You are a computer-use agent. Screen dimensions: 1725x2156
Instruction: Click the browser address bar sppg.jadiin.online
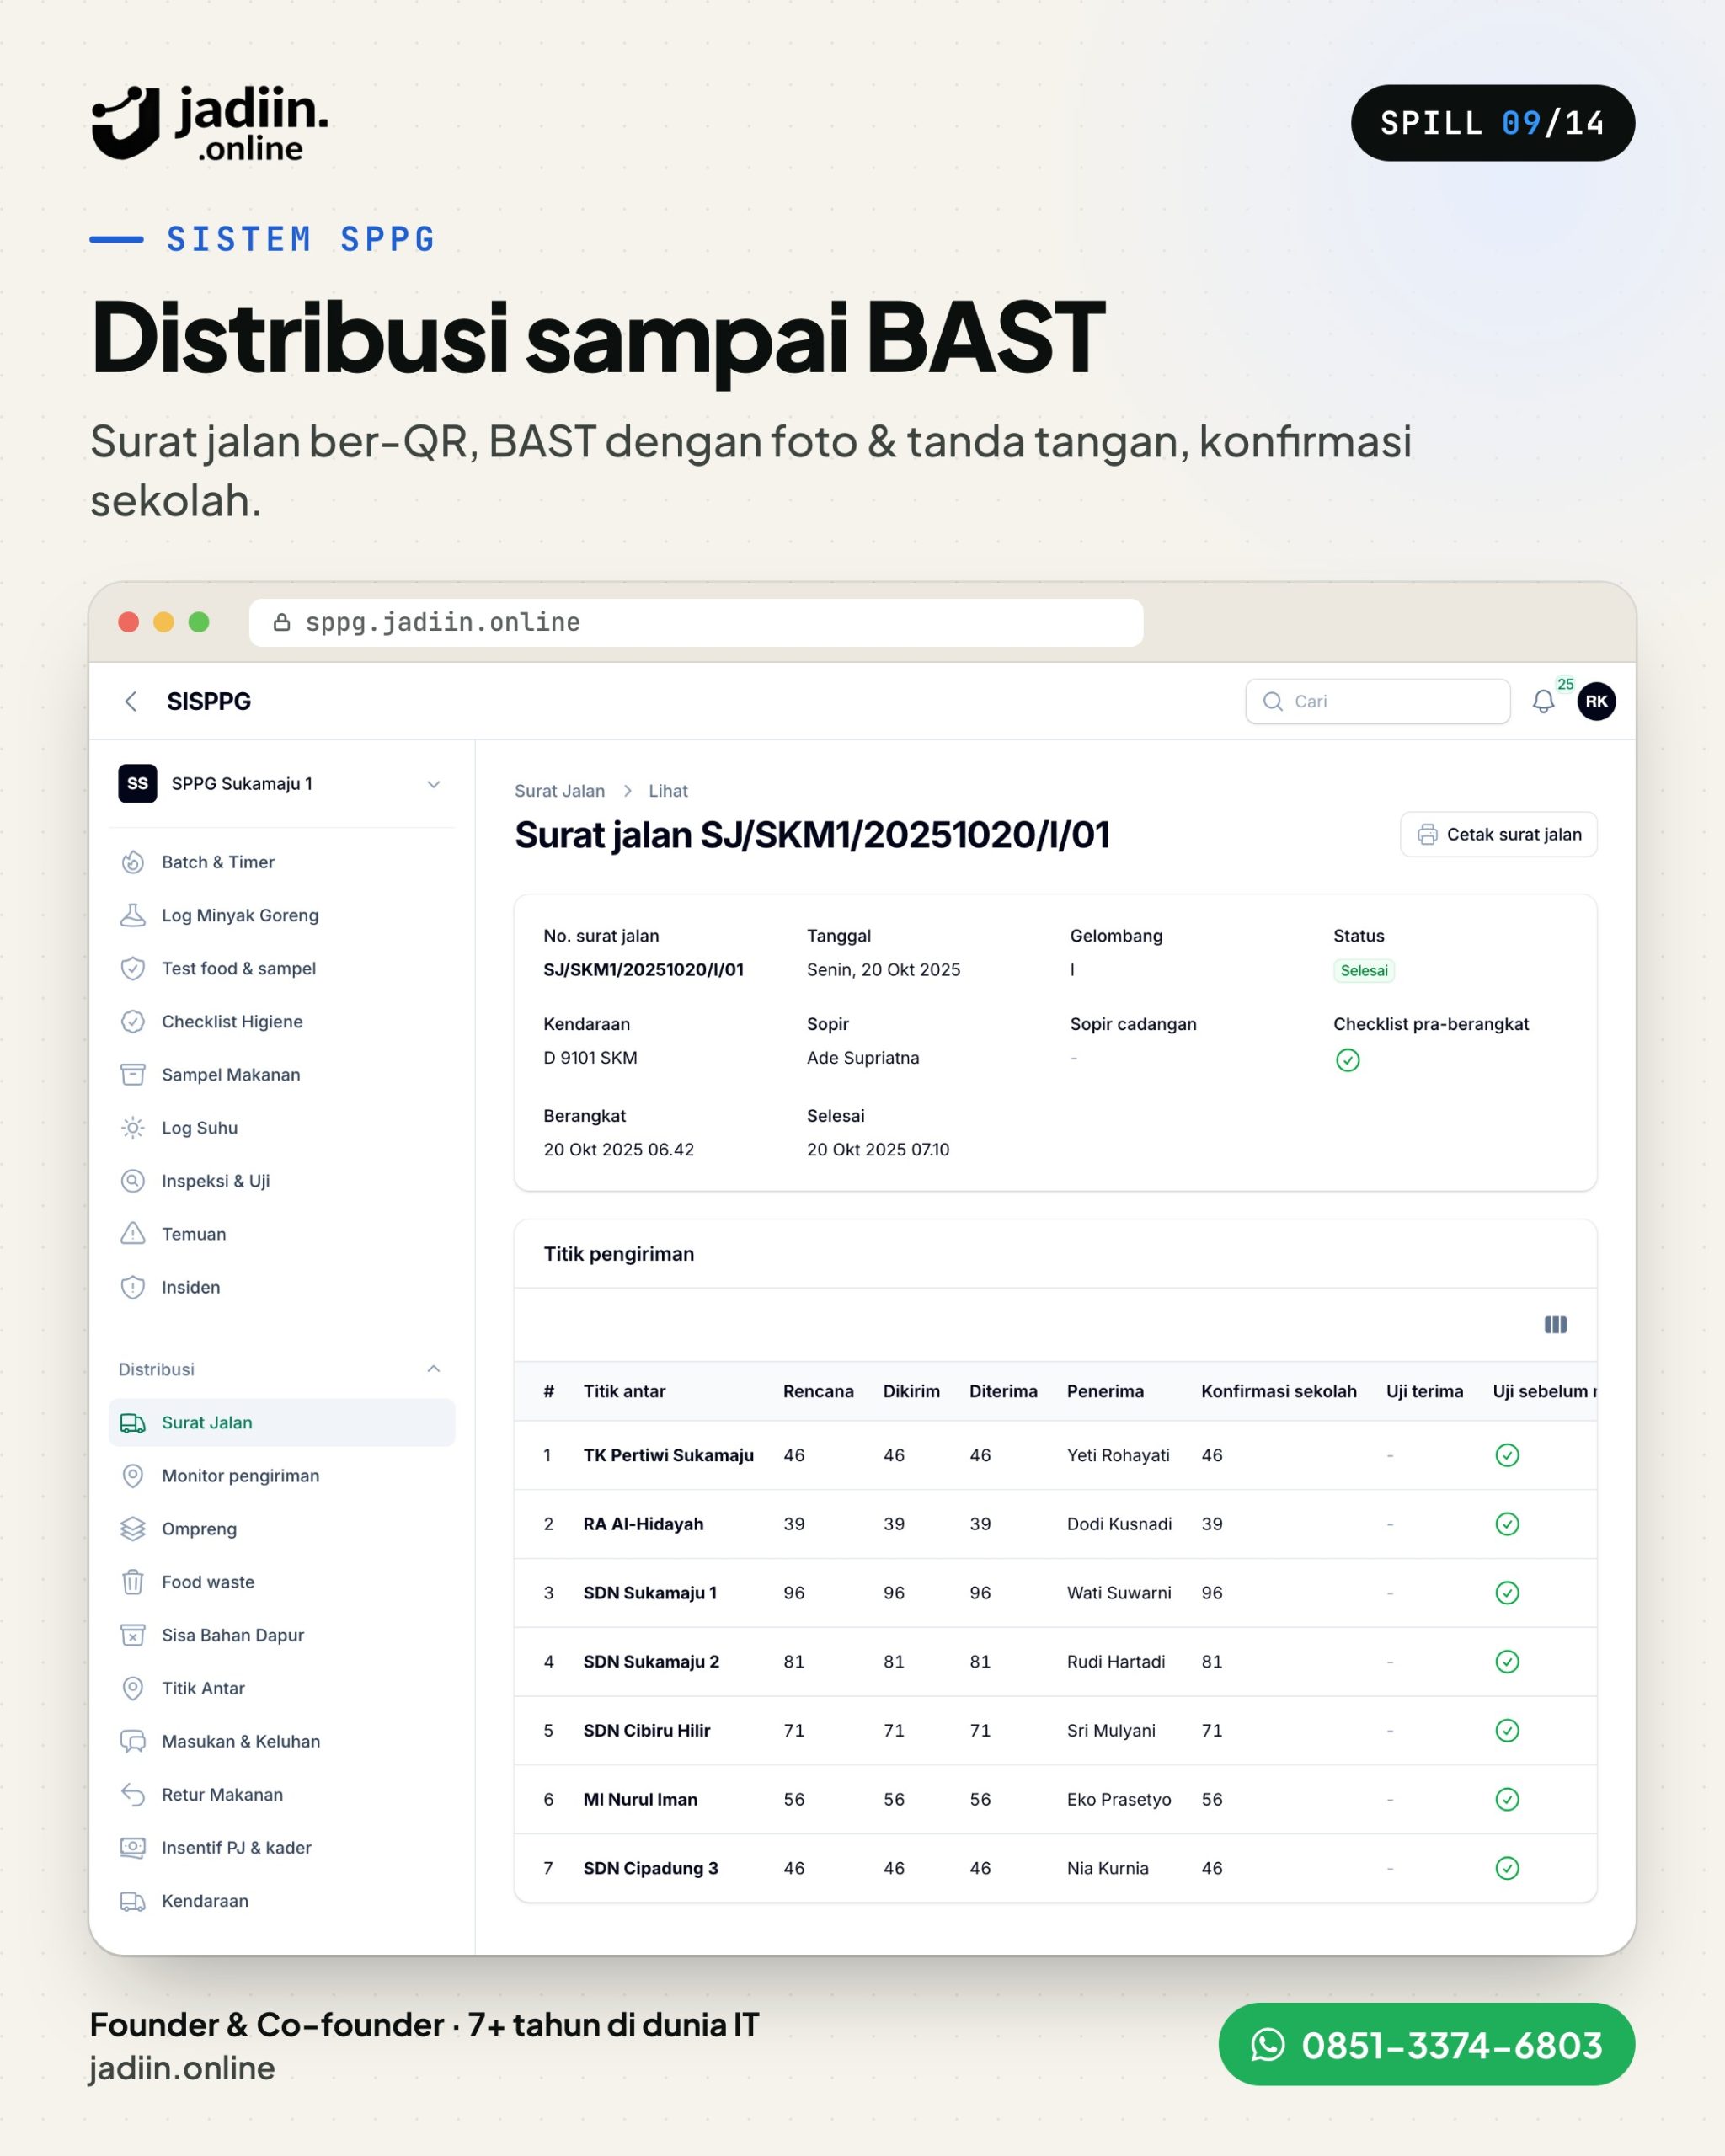point(696,623)
